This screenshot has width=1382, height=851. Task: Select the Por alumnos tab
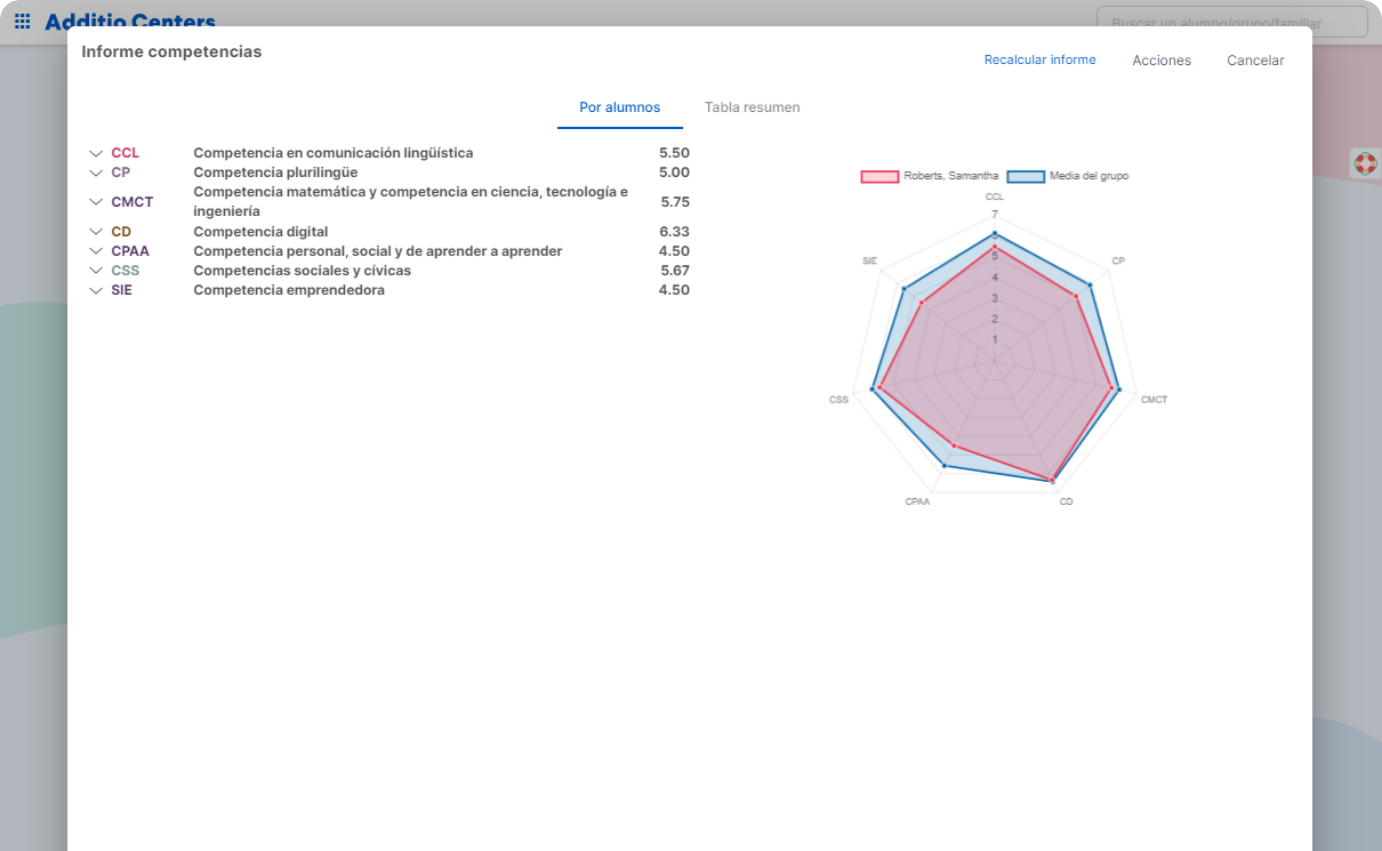619,107
